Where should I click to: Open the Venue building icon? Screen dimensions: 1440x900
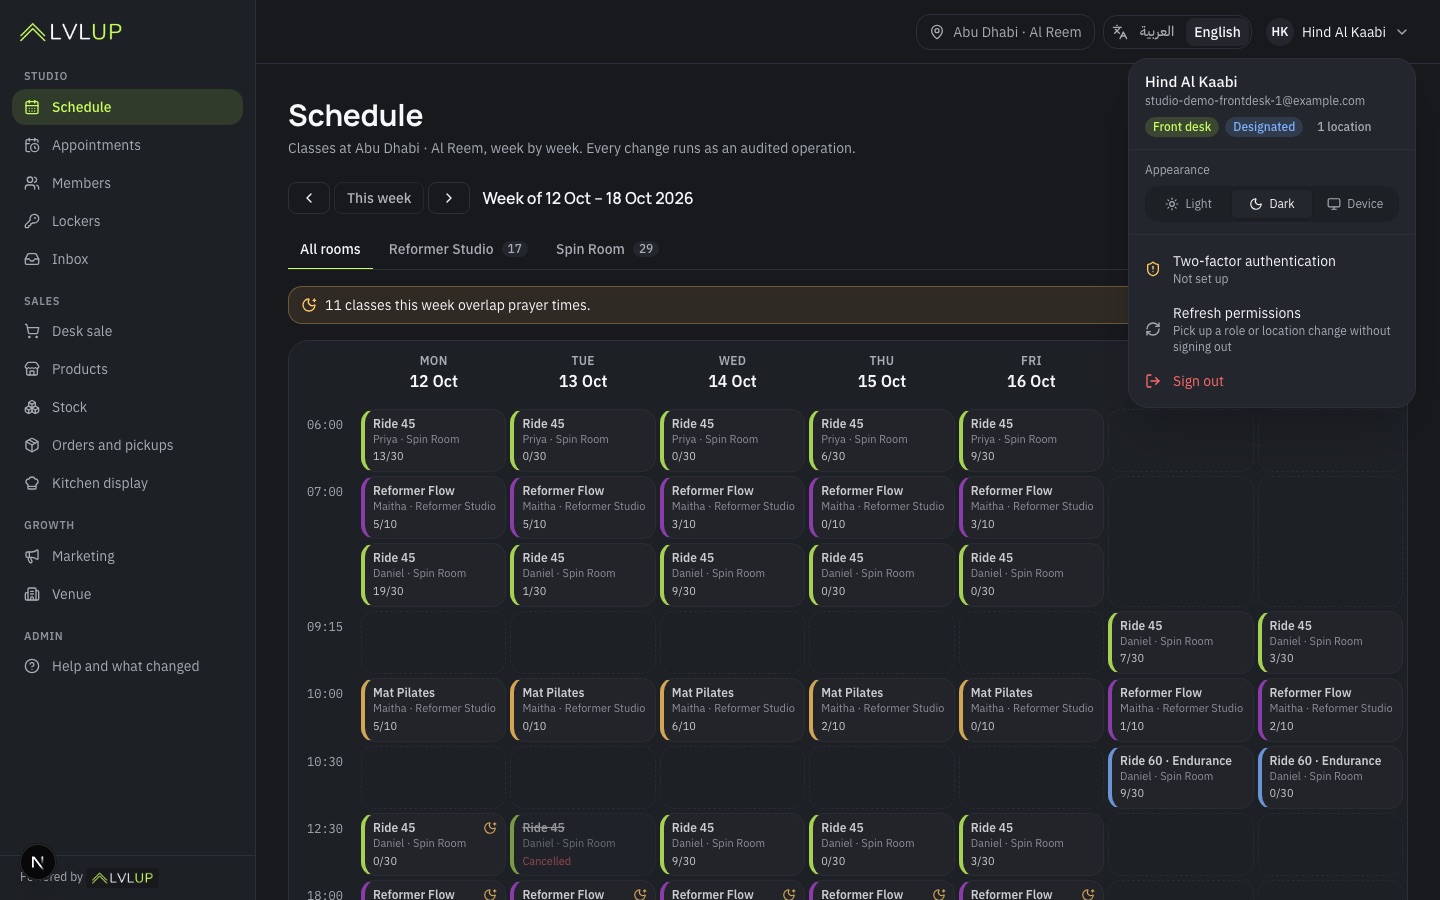tap(32, 594)
